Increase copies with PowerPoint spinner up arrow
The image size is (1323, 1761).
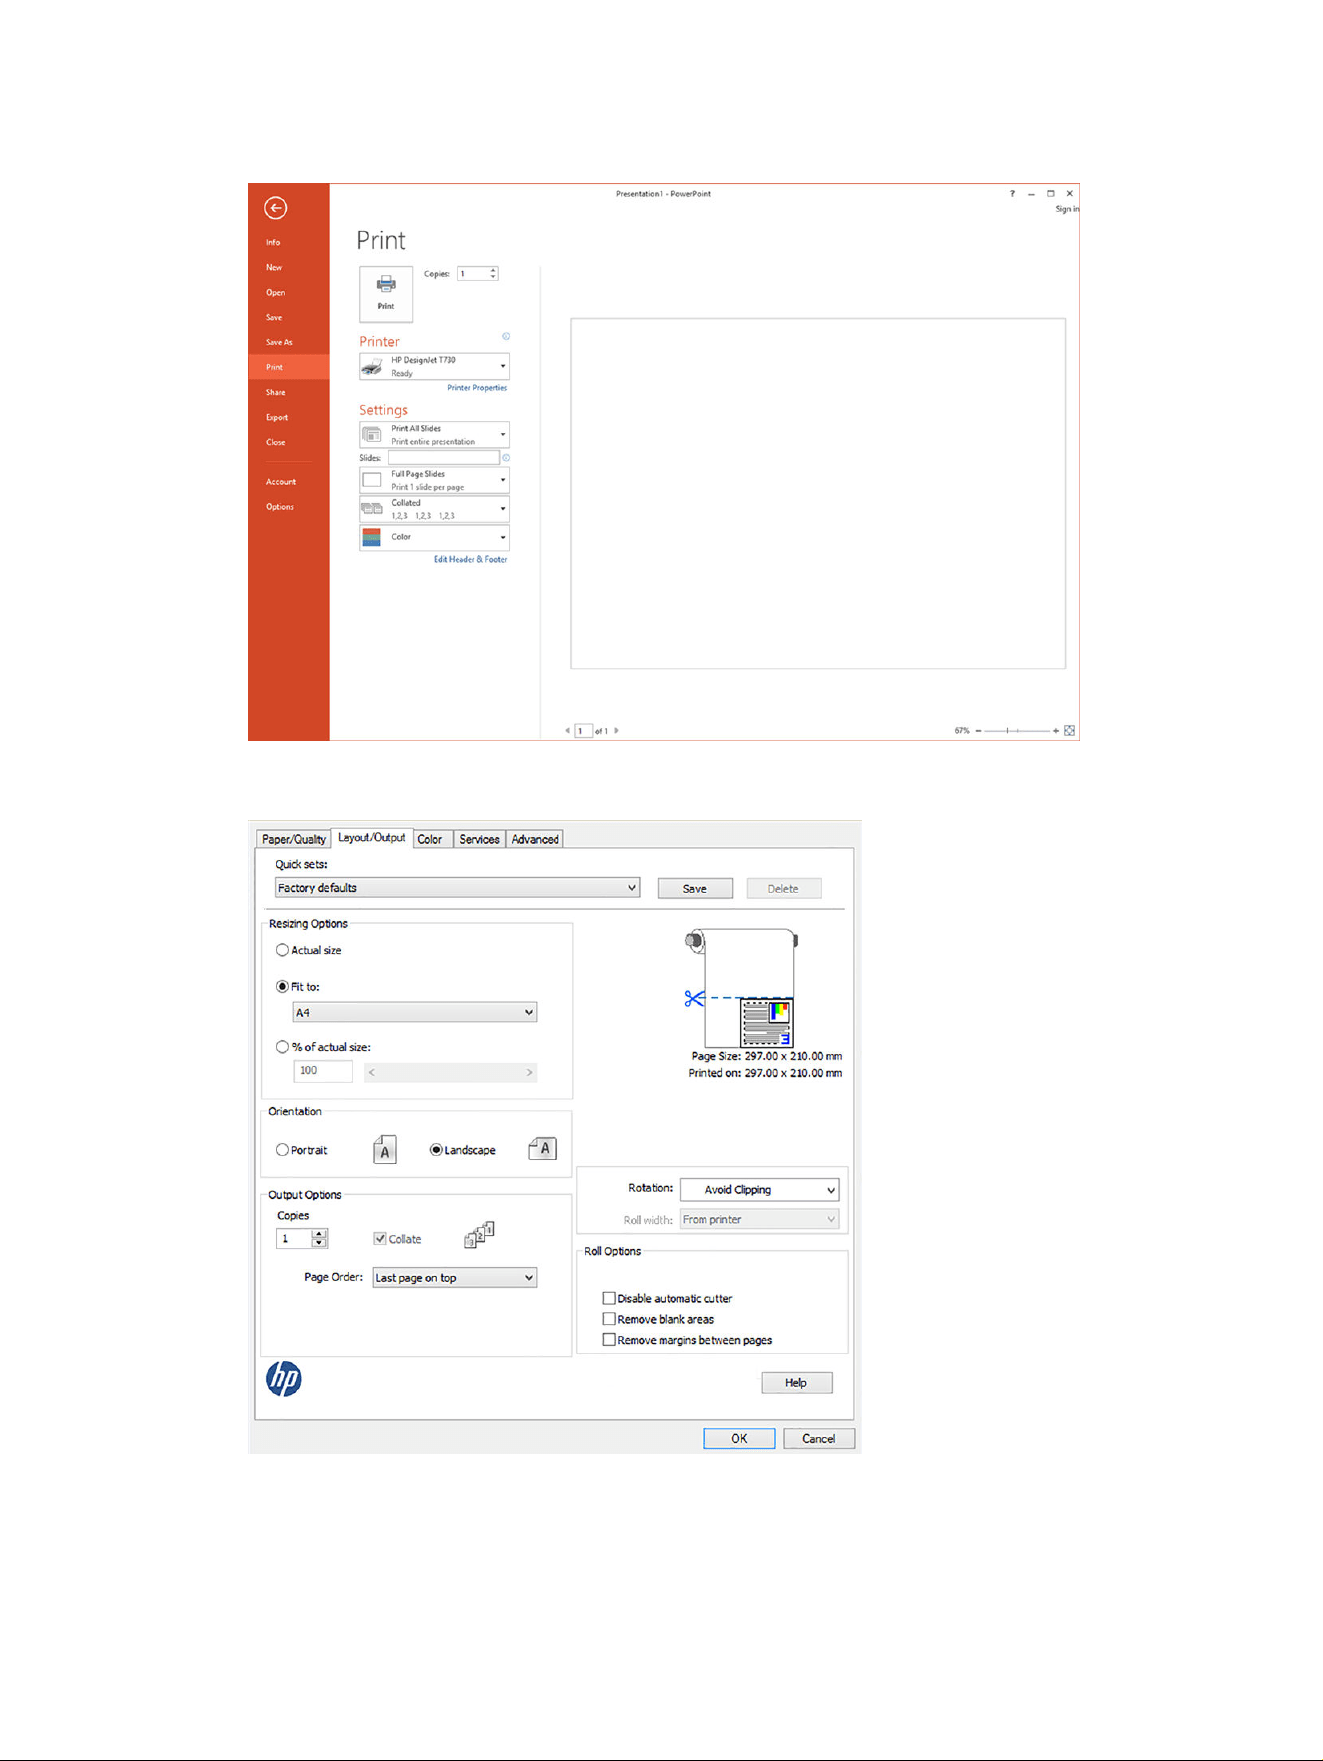coord(493,271)
